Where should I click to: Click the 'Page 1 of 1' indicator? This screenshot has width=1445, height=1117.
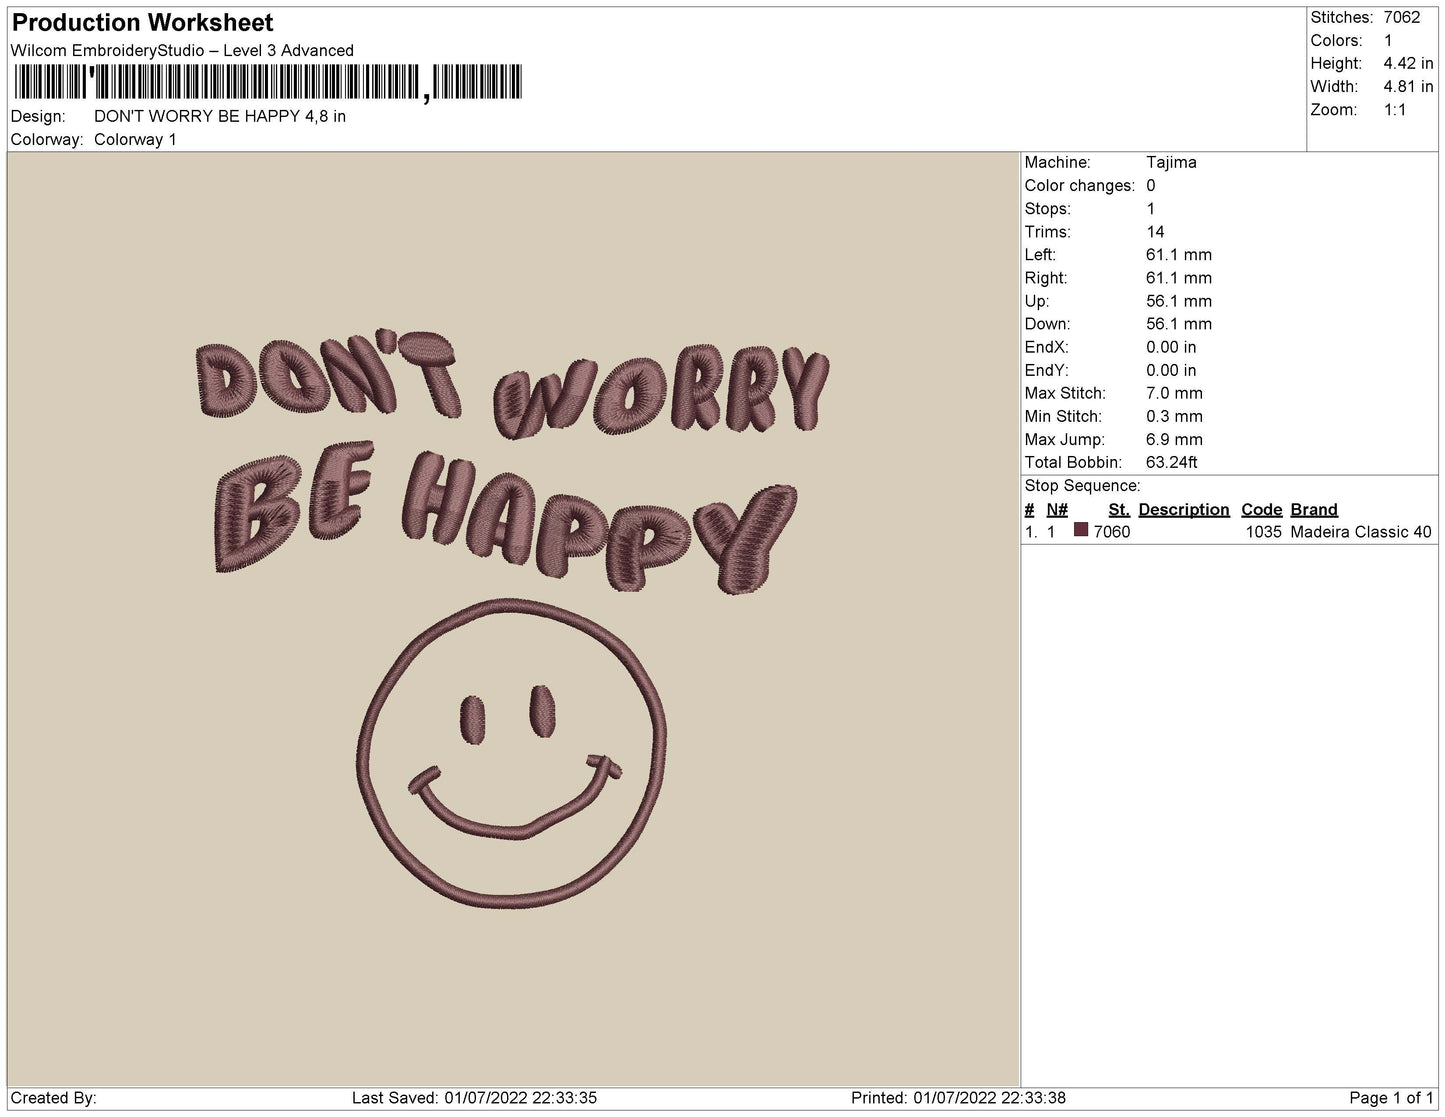tap(1391, 1098)
